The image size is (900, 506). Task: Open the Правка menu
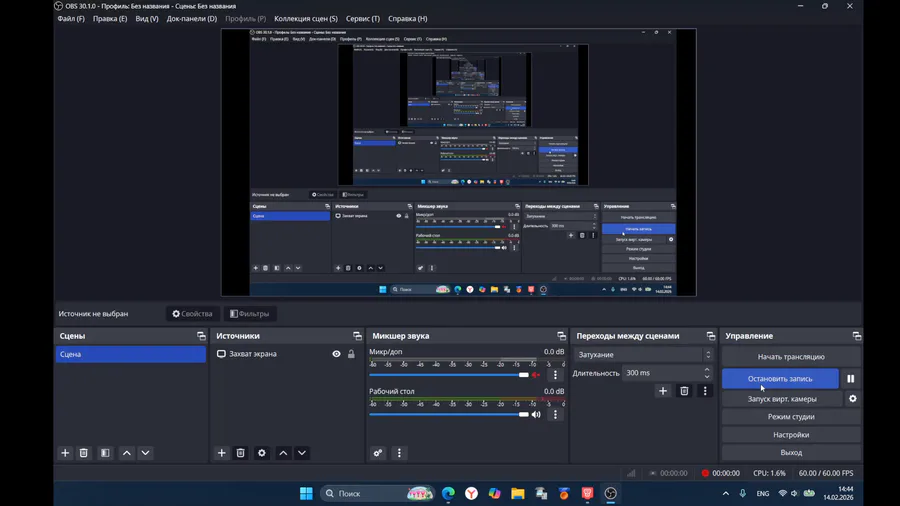[110, 18]
